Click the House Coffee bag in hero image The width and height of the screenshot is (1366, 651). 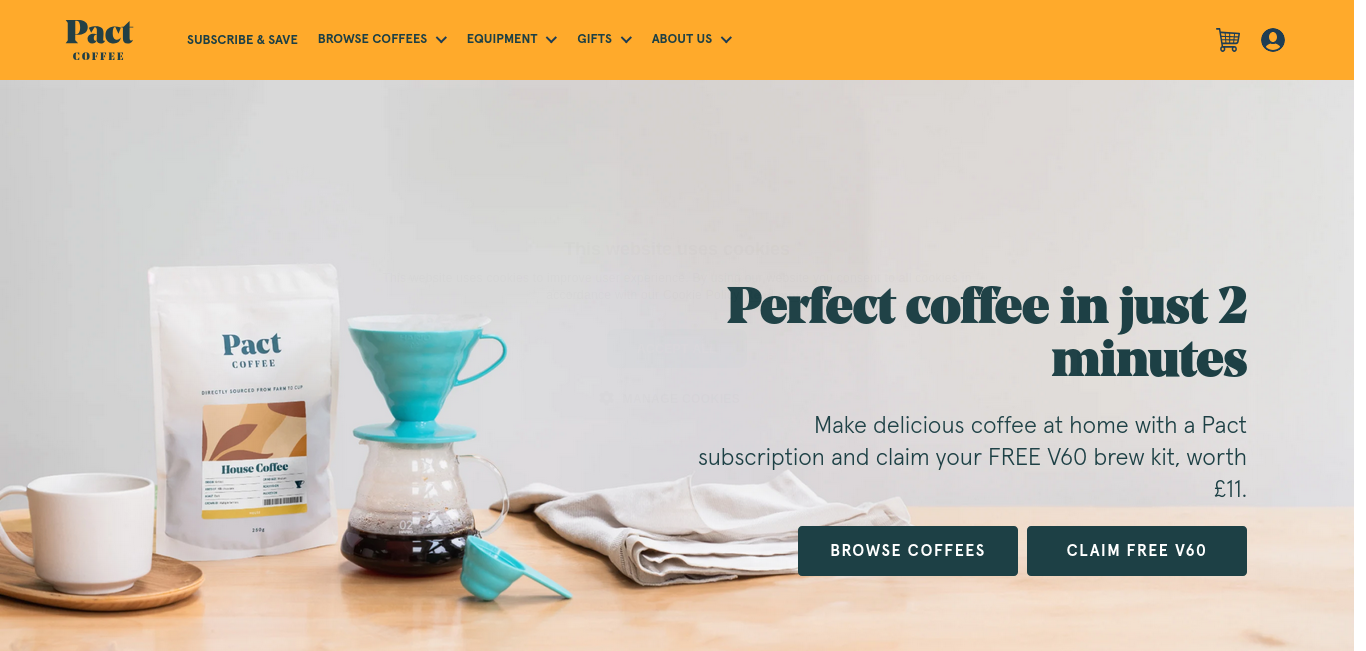pos(246,410)
